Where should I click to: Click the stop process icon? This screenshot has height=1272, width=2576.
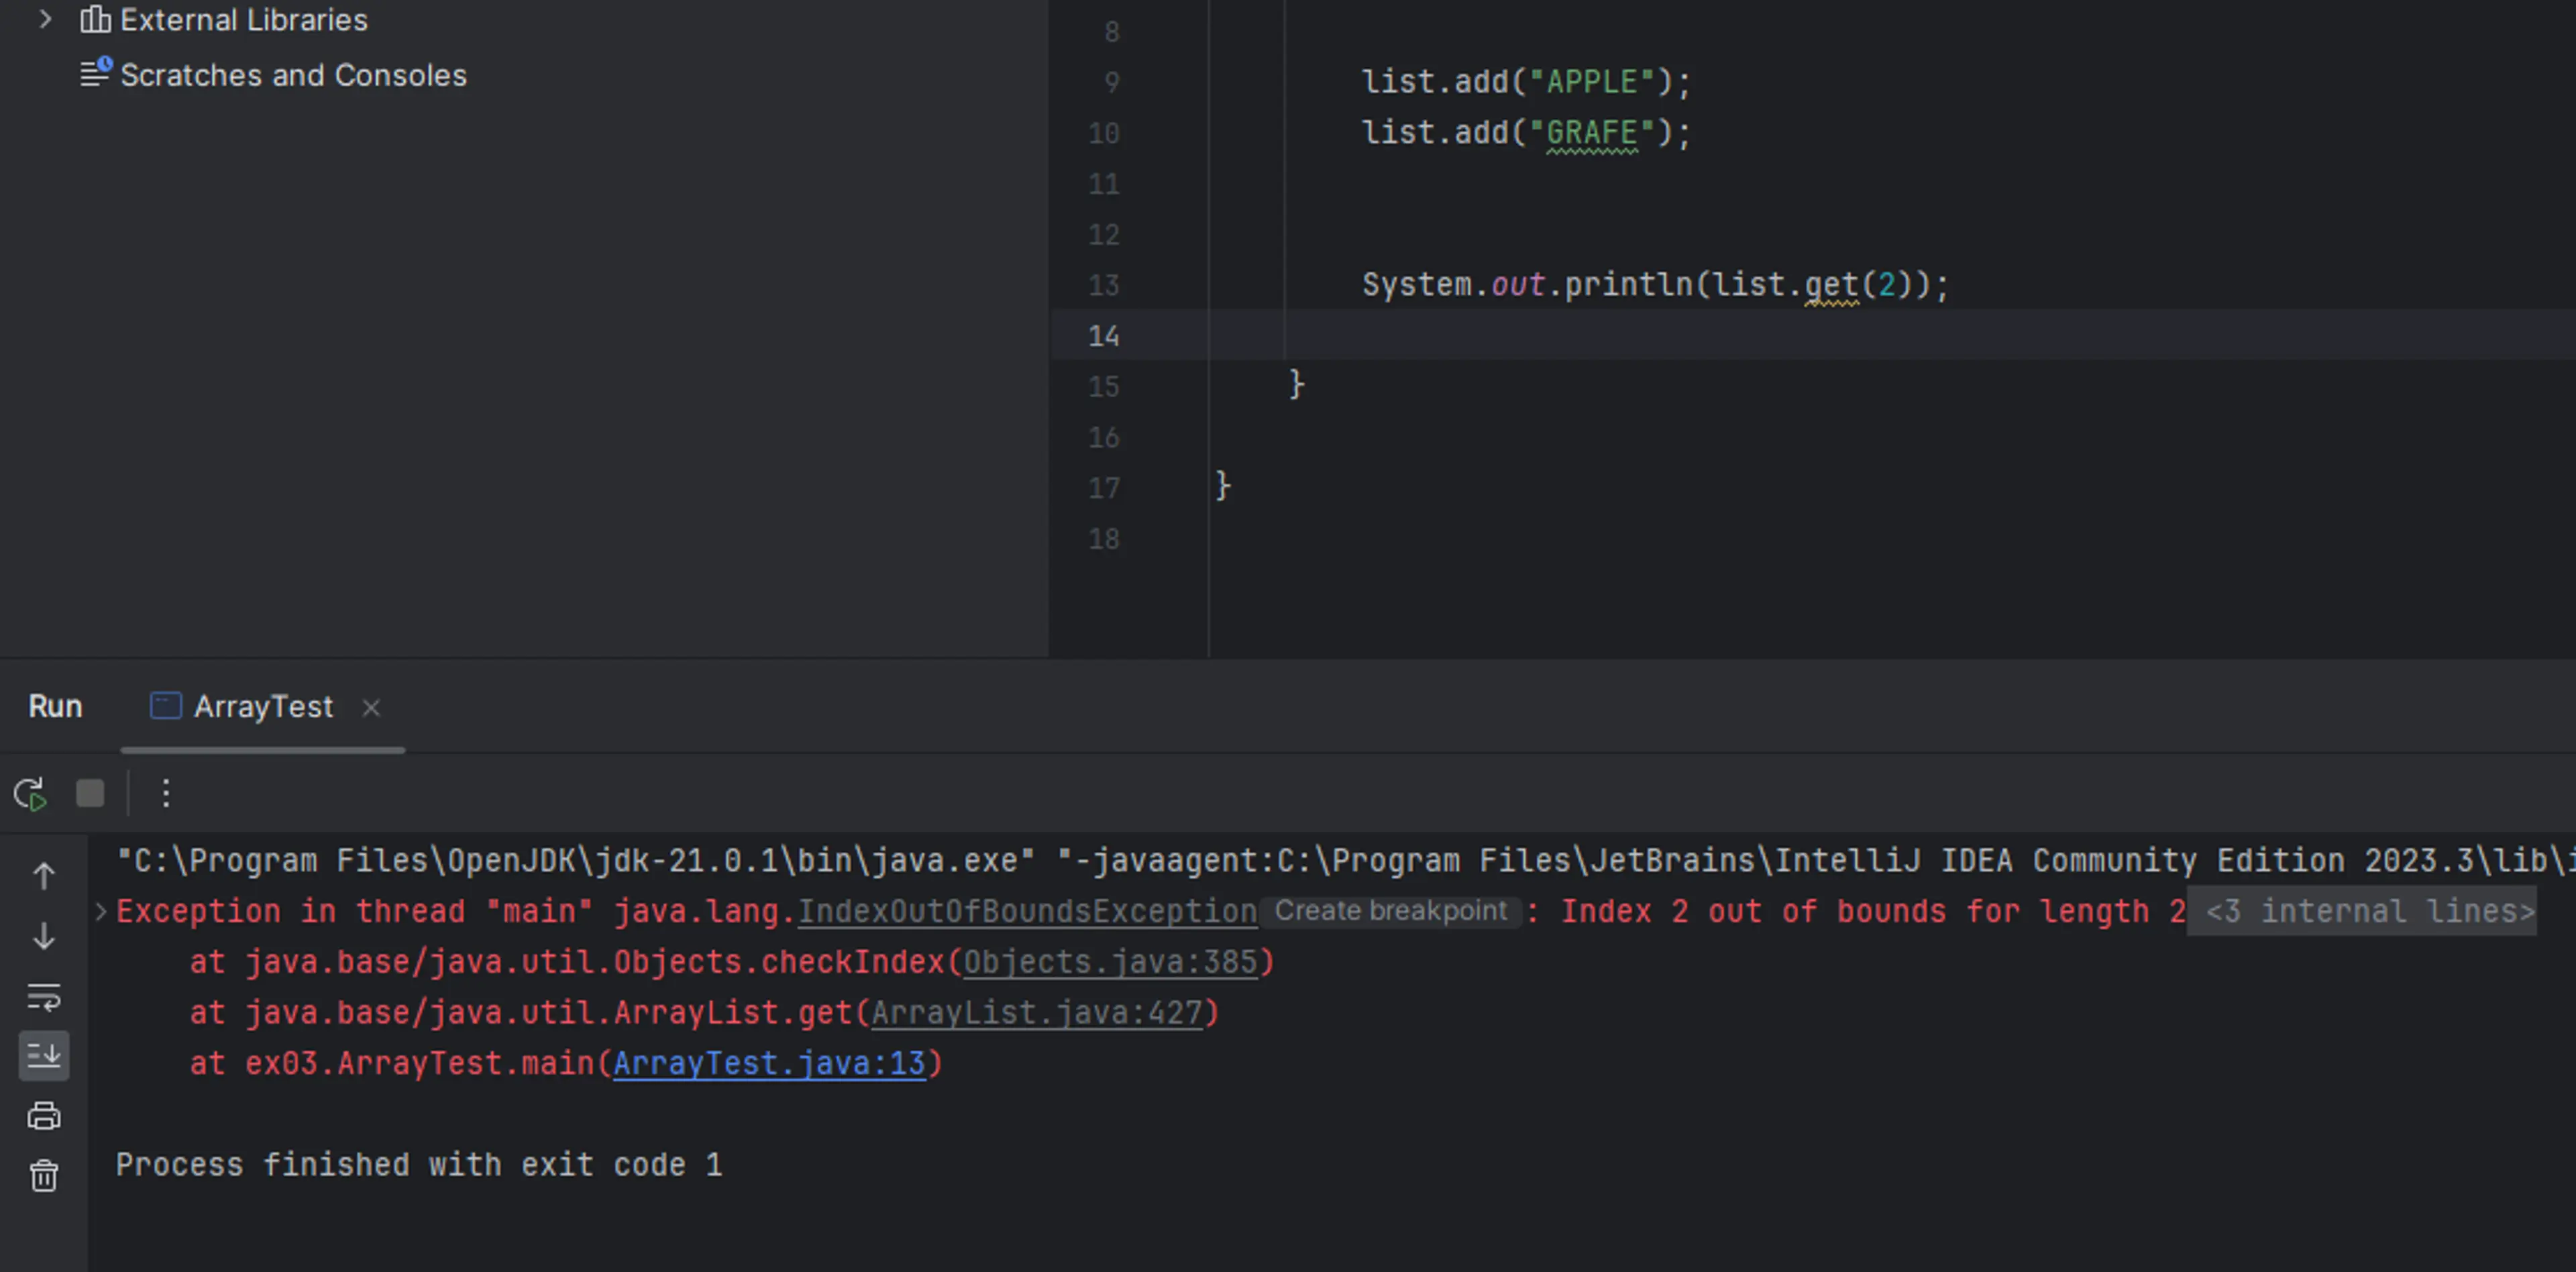click(x=92, y=794)
